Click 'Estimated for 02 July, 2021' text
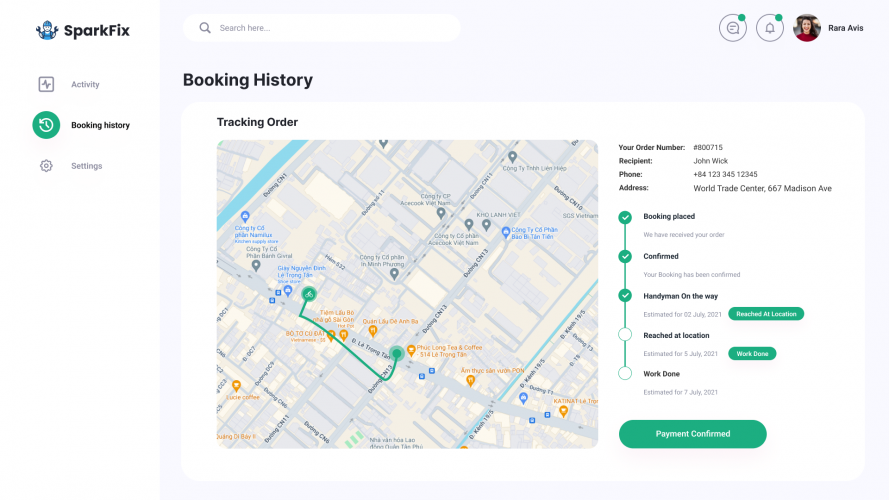 pos(682,315)
